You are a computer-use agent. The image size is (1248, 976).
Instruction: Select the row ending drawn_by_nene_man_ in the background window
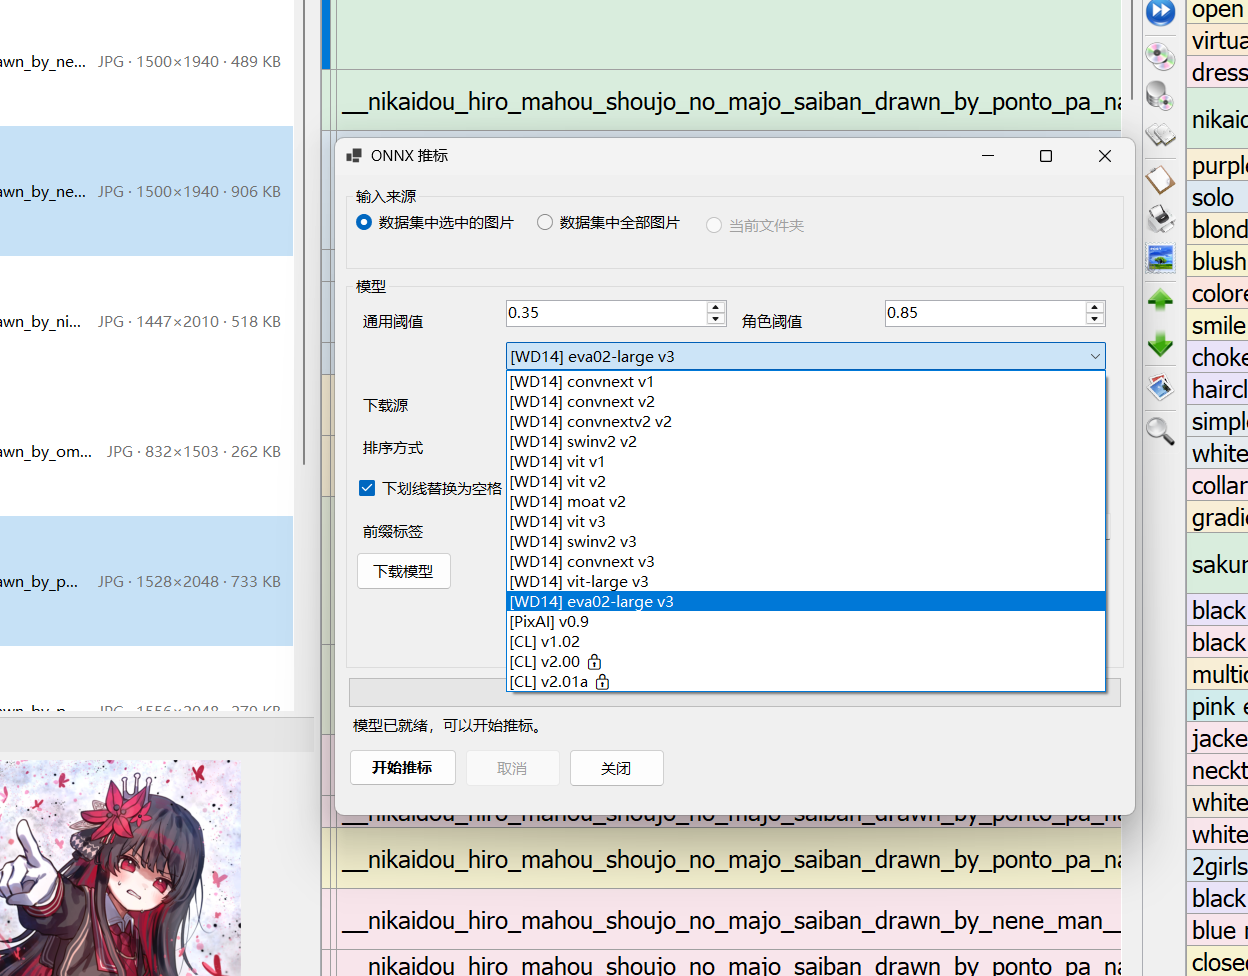click(x=731, y=920)
